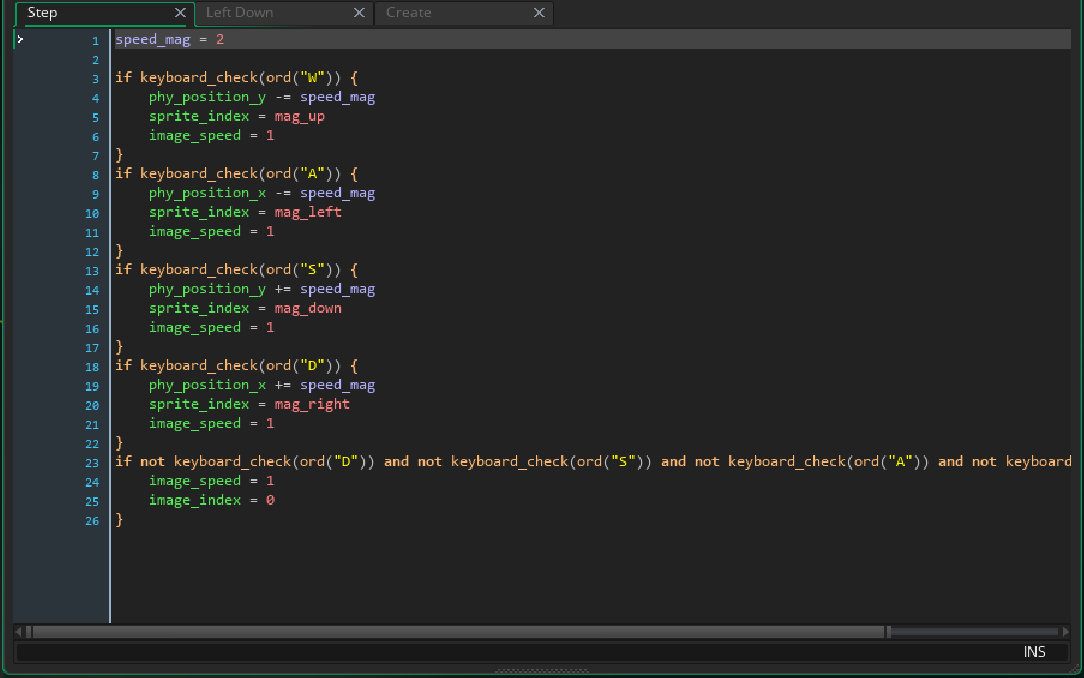Close the Step tab

(180, 12)
